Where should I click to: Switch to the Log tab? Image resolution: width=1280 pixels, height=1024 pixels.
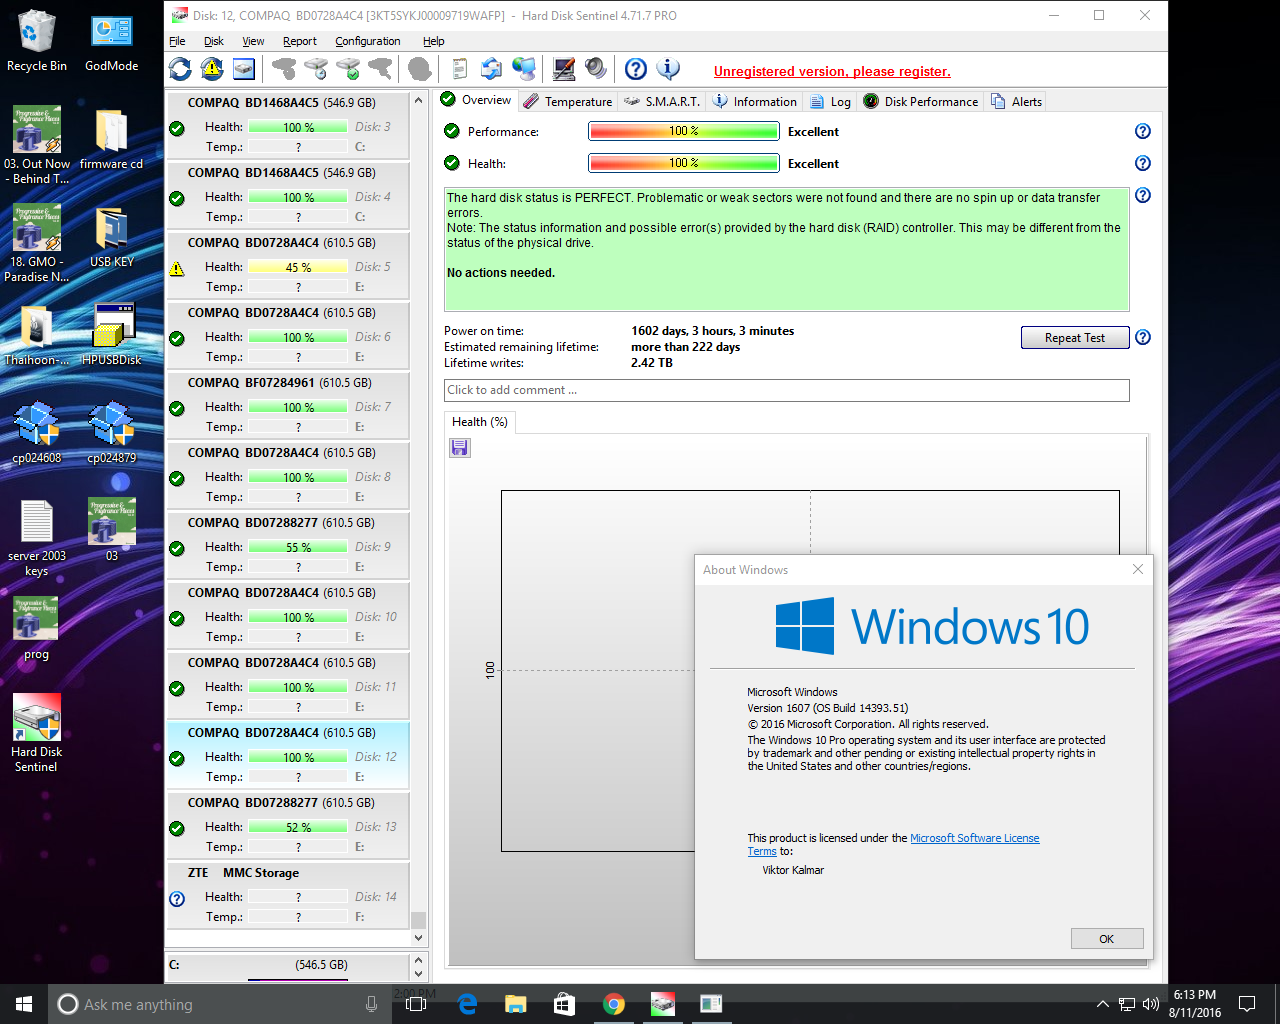coord(830,101)
